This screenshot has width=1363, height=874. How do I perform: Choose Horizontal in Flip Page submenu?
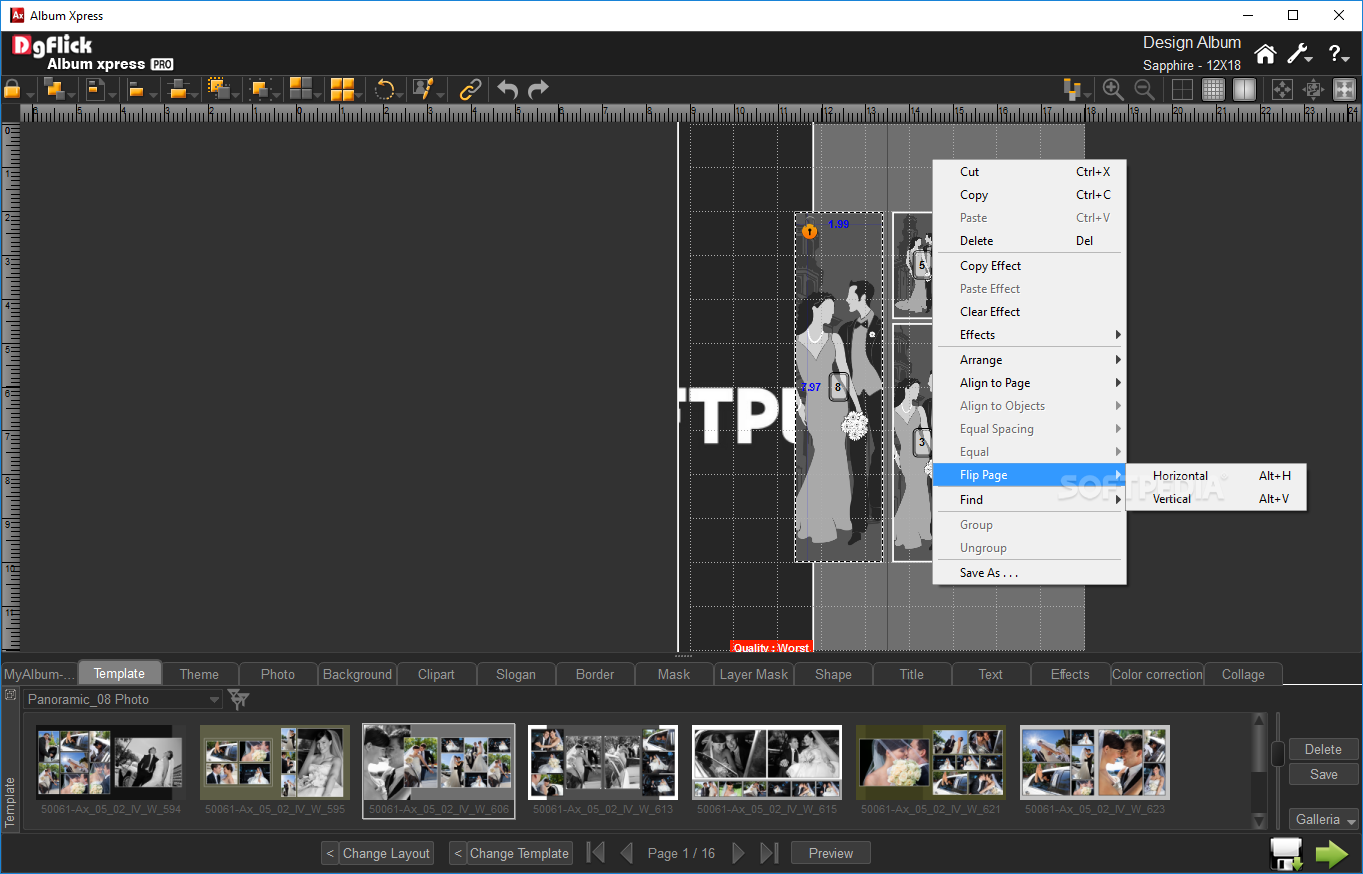click(1216, 476)
